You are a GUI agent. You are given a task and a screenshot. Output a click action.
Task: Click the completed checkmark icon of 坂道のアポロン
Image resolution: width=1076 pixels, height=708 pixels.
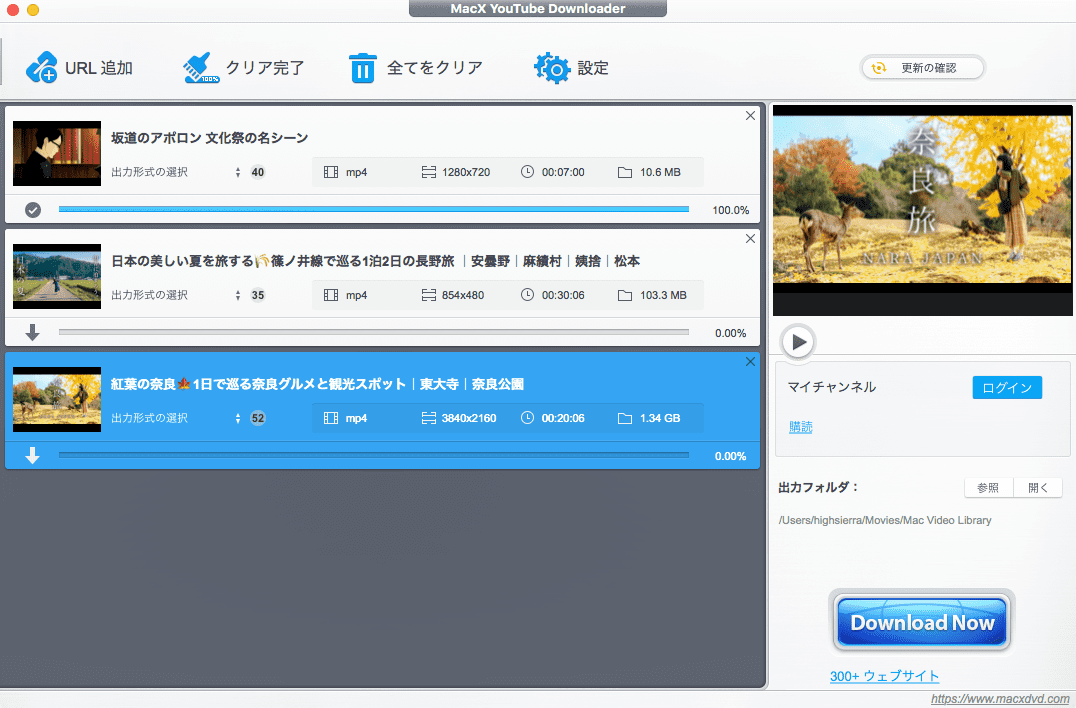[x=32, y=210]
